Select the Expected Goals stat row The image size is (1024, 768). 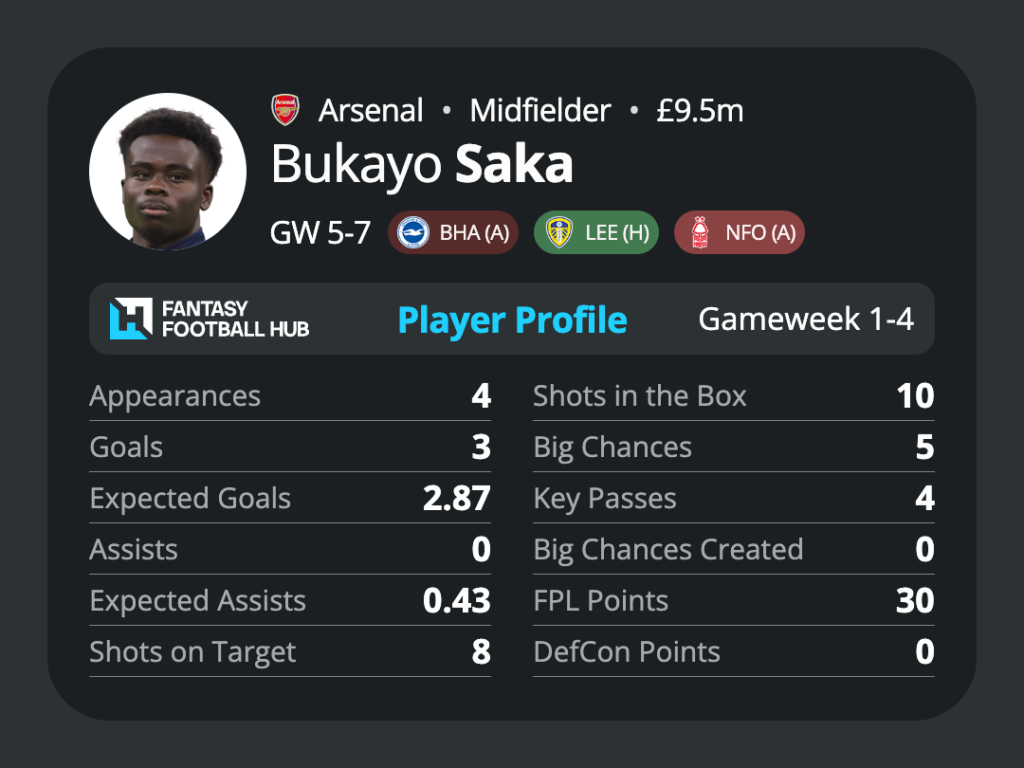pyautogui.click(x=290, y=498)
